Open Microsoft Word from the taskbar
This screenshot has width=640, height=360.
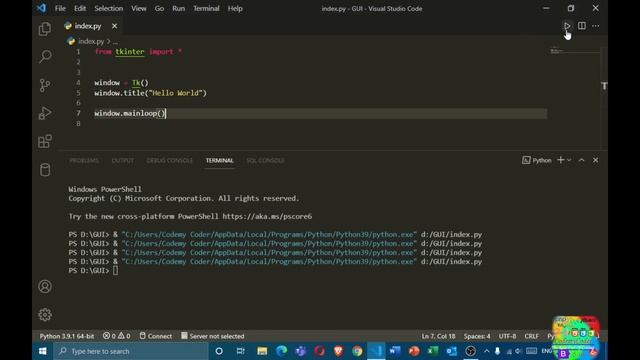(x=395, y=351)
